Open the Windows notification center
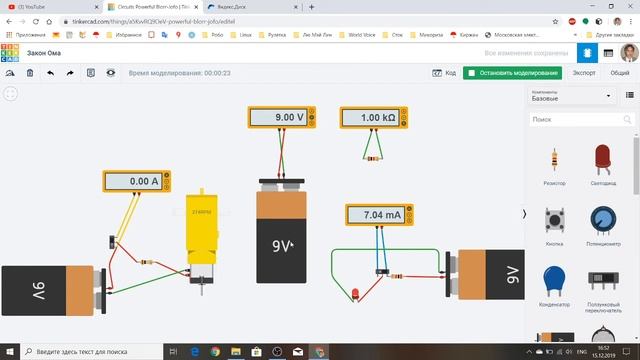 [627, 351]
